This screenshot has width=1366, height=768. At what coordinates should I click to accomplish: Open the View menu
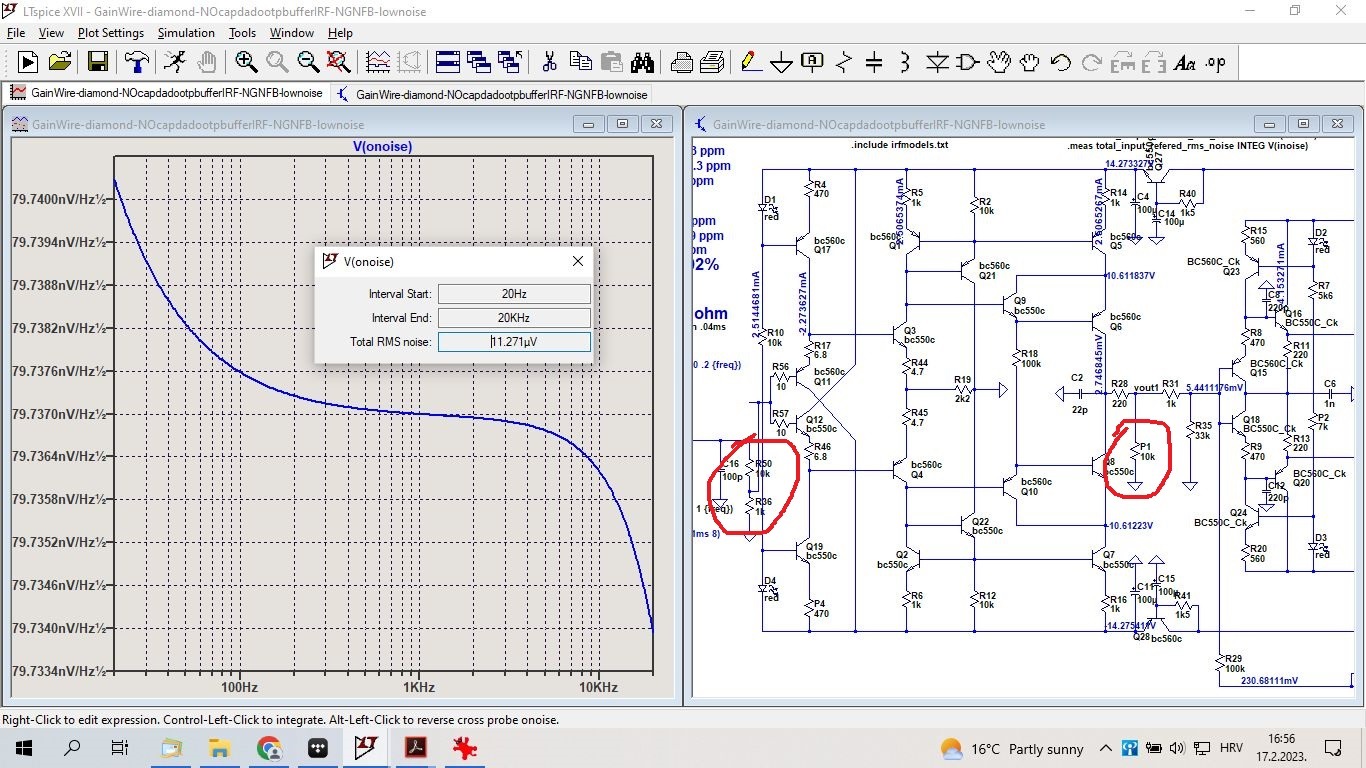click(51, 33)
